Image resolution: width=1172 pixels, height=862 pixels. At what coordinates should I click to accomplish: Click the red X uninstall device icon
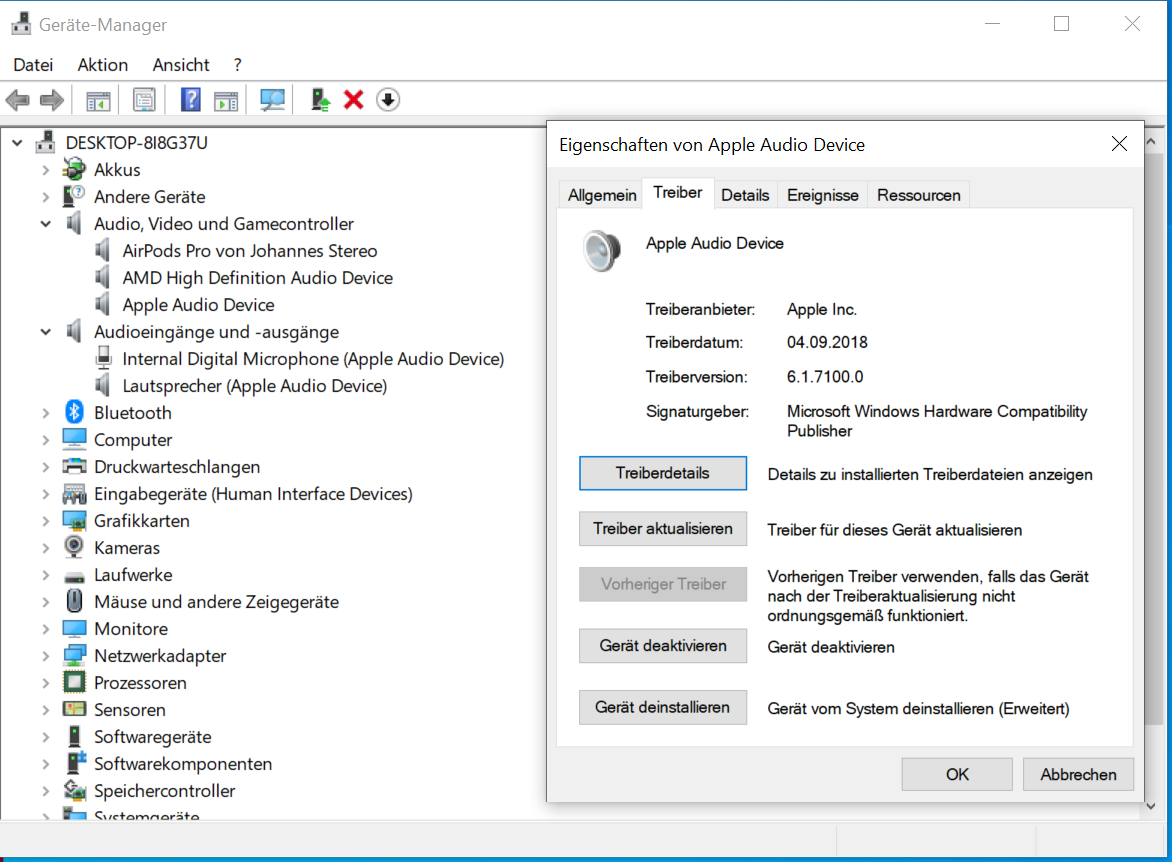(354, 99)
